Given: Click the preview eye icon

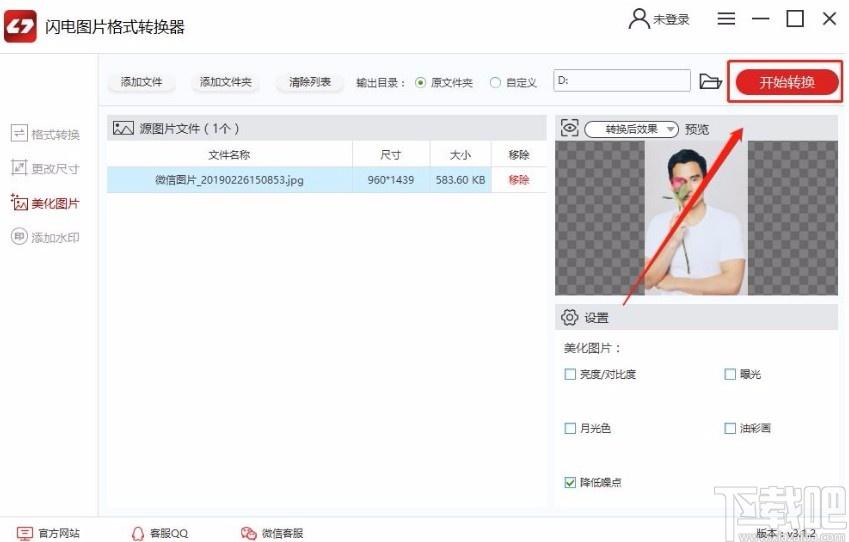Looking at the screenshot, I should coord(570,128).
